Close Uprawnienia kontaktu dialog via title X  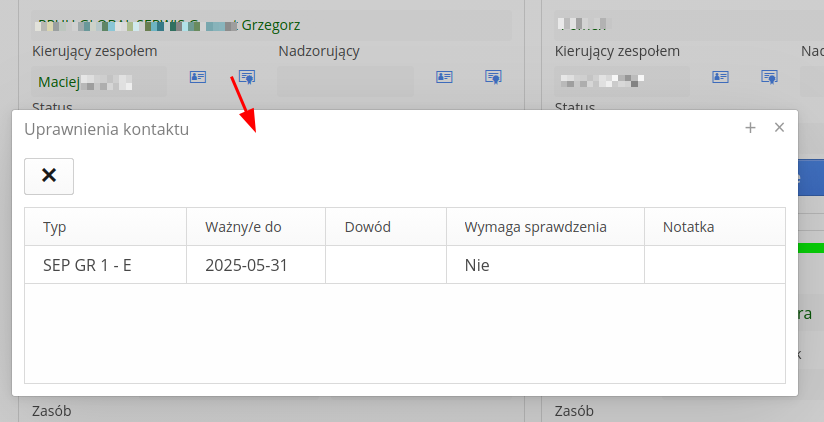tap(780, 128)
